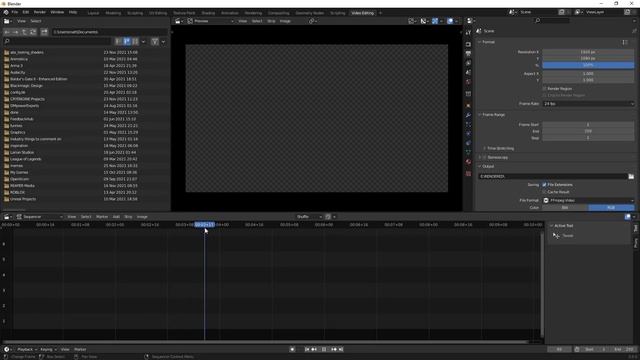
Task: Click the playhead frame marker on timeline
Action: 204,224
